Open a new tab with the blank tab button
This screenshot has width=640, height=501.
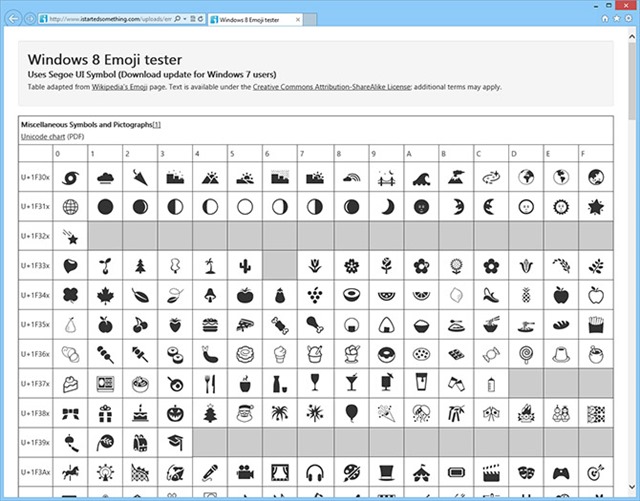[310, 20]
